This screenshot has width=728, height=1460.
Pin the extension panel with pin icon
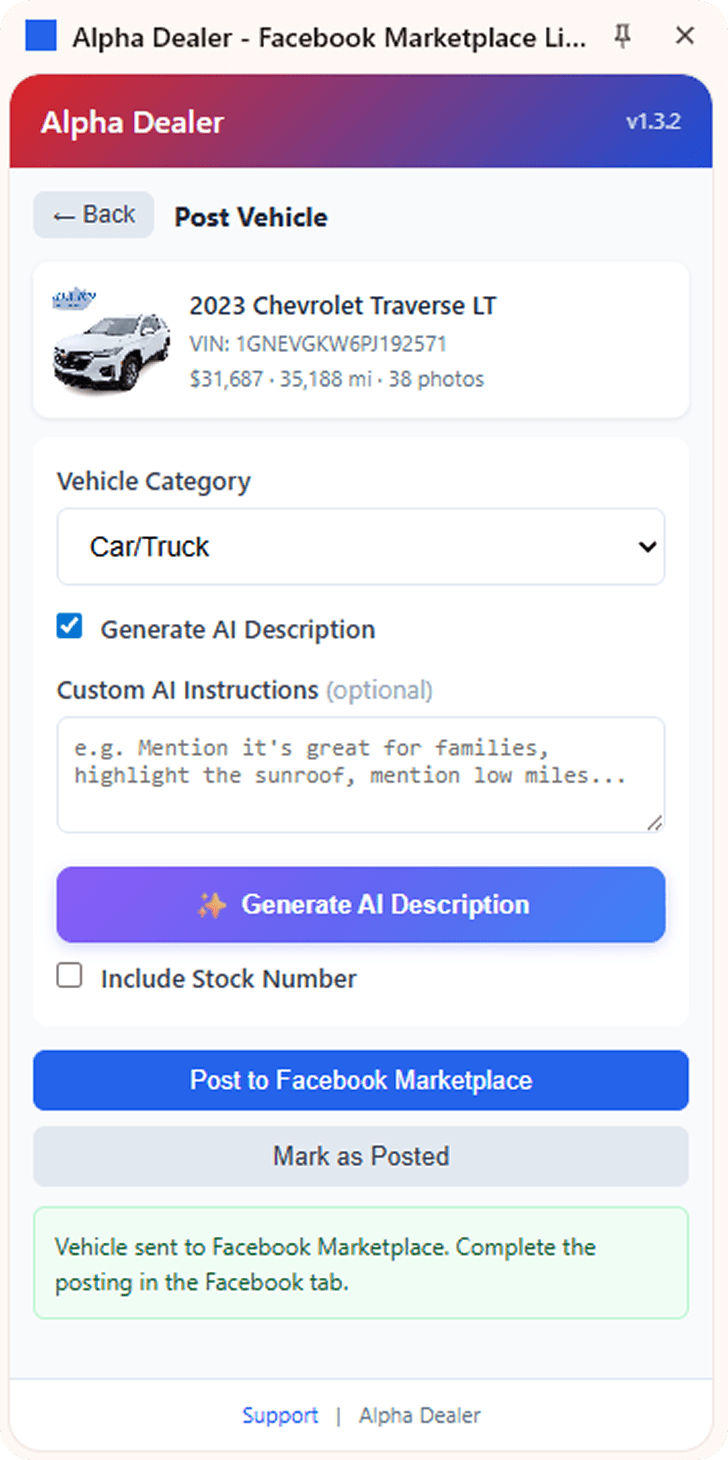[622, 37]
